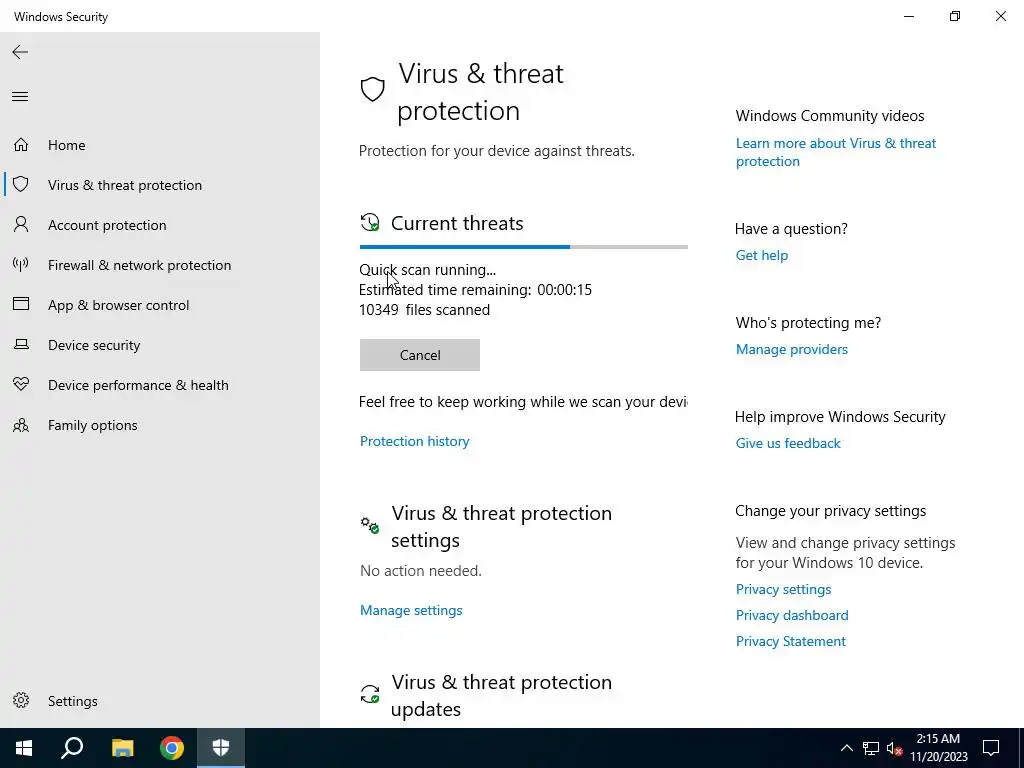The width and height of the screenshot is (1024, 768).
Task: Click the back arrow icon
Action: [20, 52]
